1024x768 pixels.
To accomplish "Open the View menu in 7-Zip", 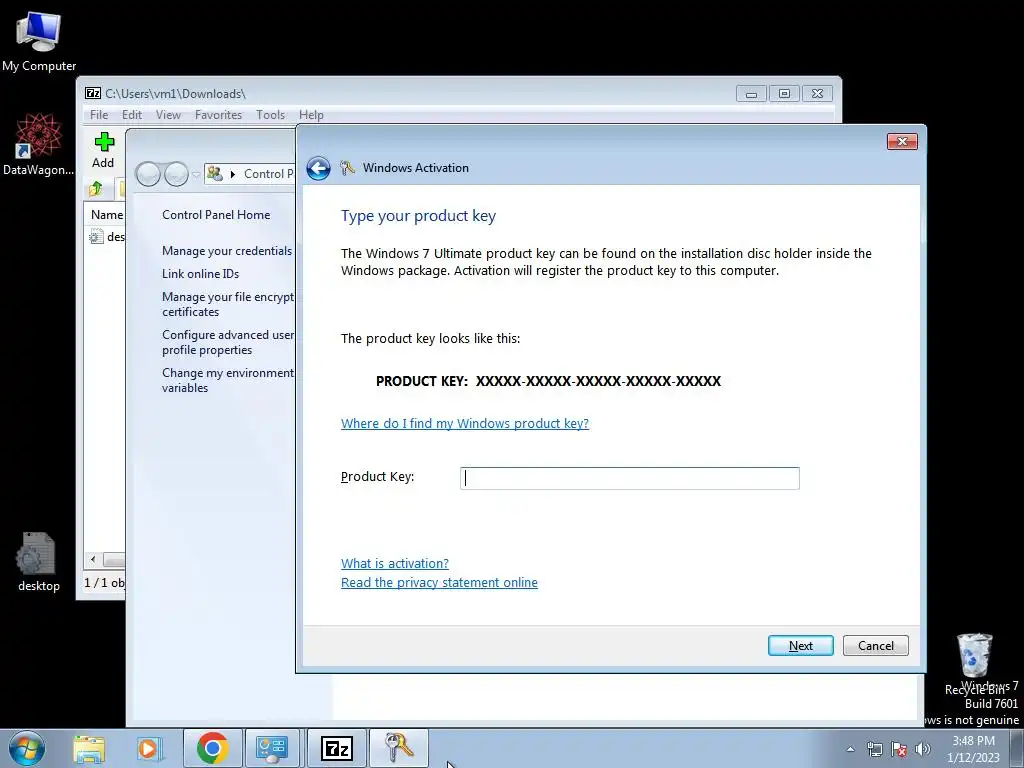I will (168, 115).
